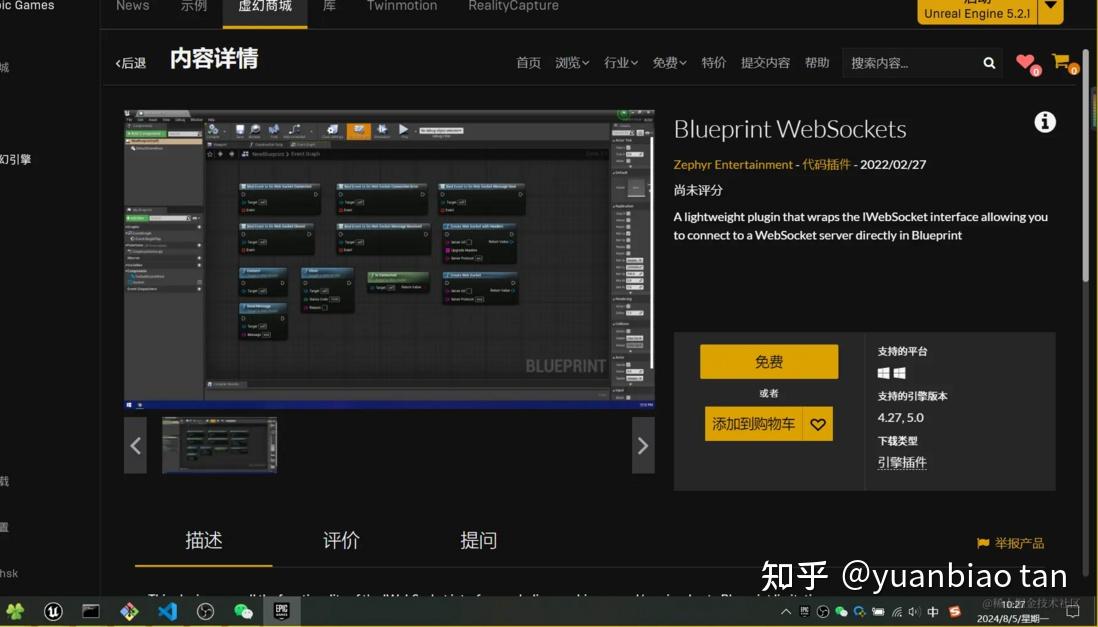Switch to the 提问 tab

tap(478, 540)
